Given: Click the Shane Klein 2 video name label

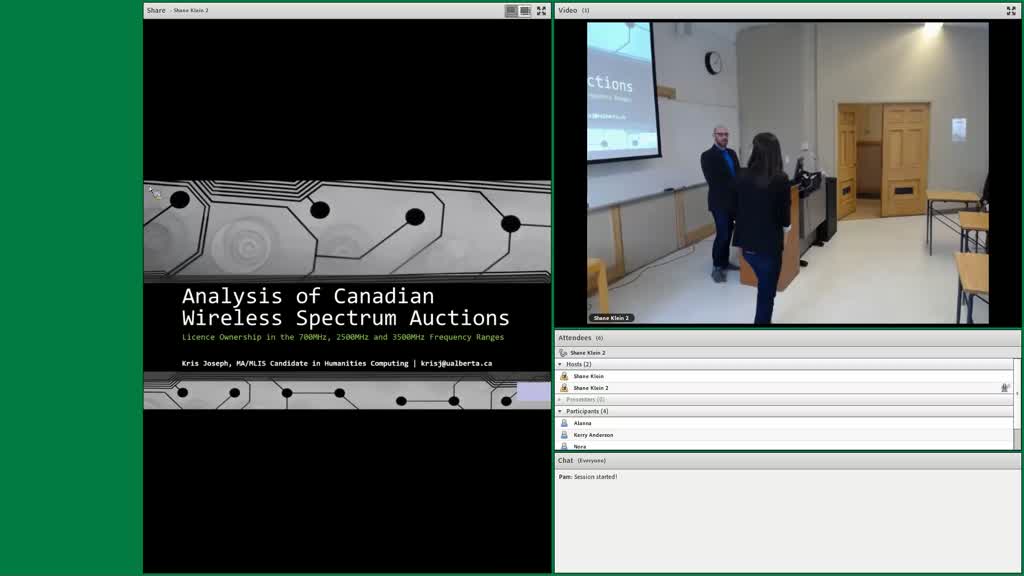Looking at the screenshot, I should tap(611, 318).
